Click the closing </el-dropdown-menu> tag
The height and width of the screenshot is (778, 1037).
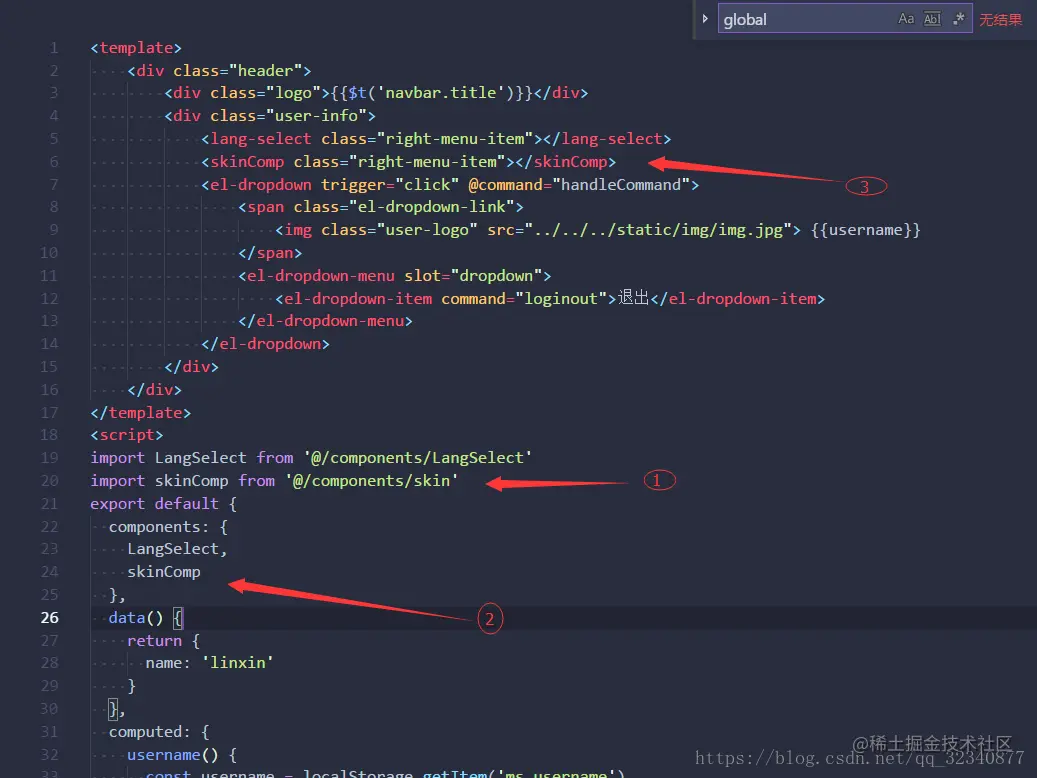pos(325,321)
